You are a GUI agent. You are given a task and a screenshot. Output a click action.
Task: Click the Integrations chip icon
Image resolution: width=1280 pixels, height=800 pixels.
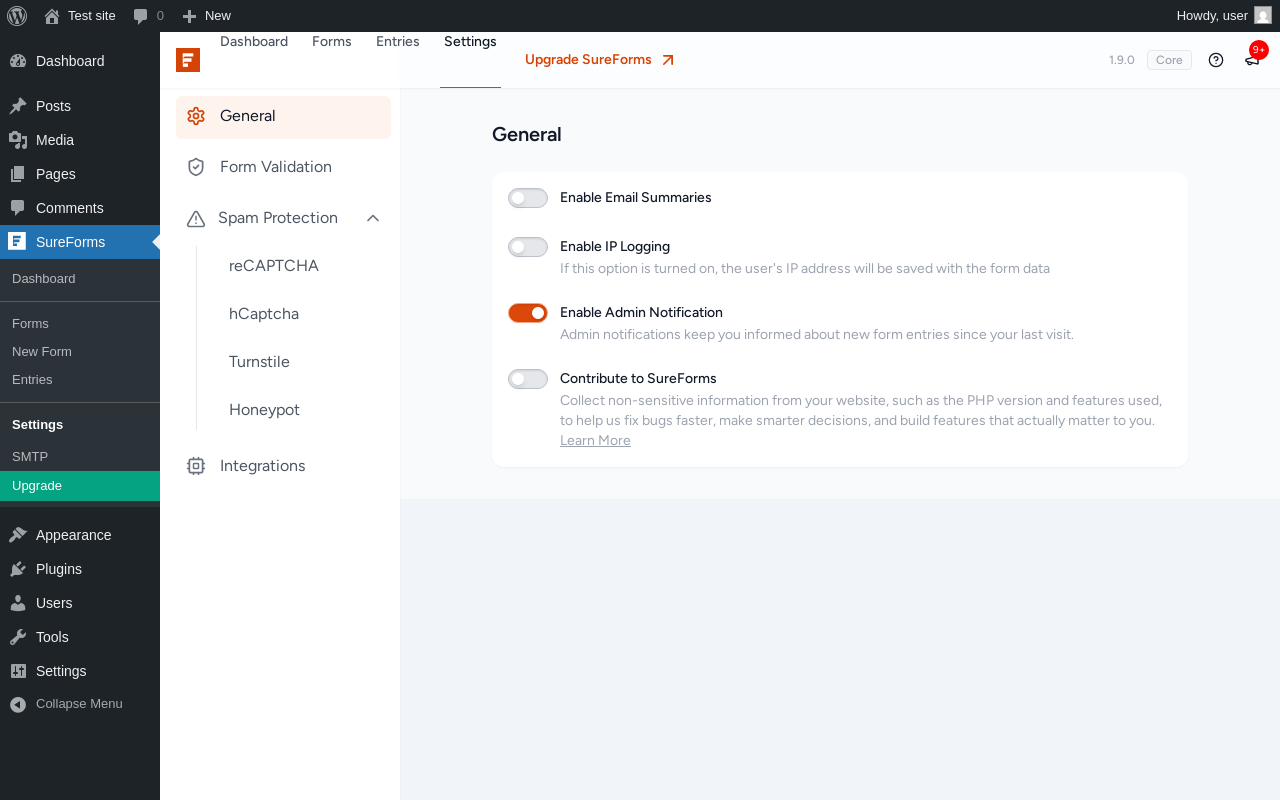click(196, 466)
